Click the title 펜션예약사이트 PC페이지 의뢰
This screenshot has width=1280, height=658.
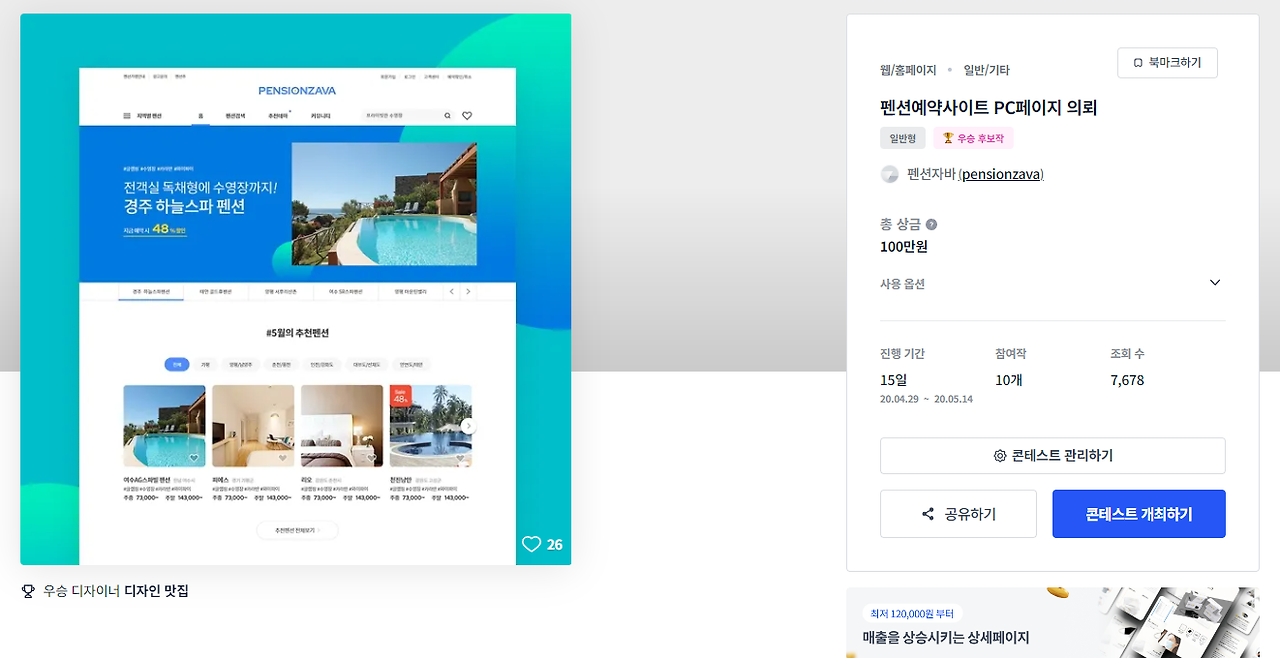989,107
